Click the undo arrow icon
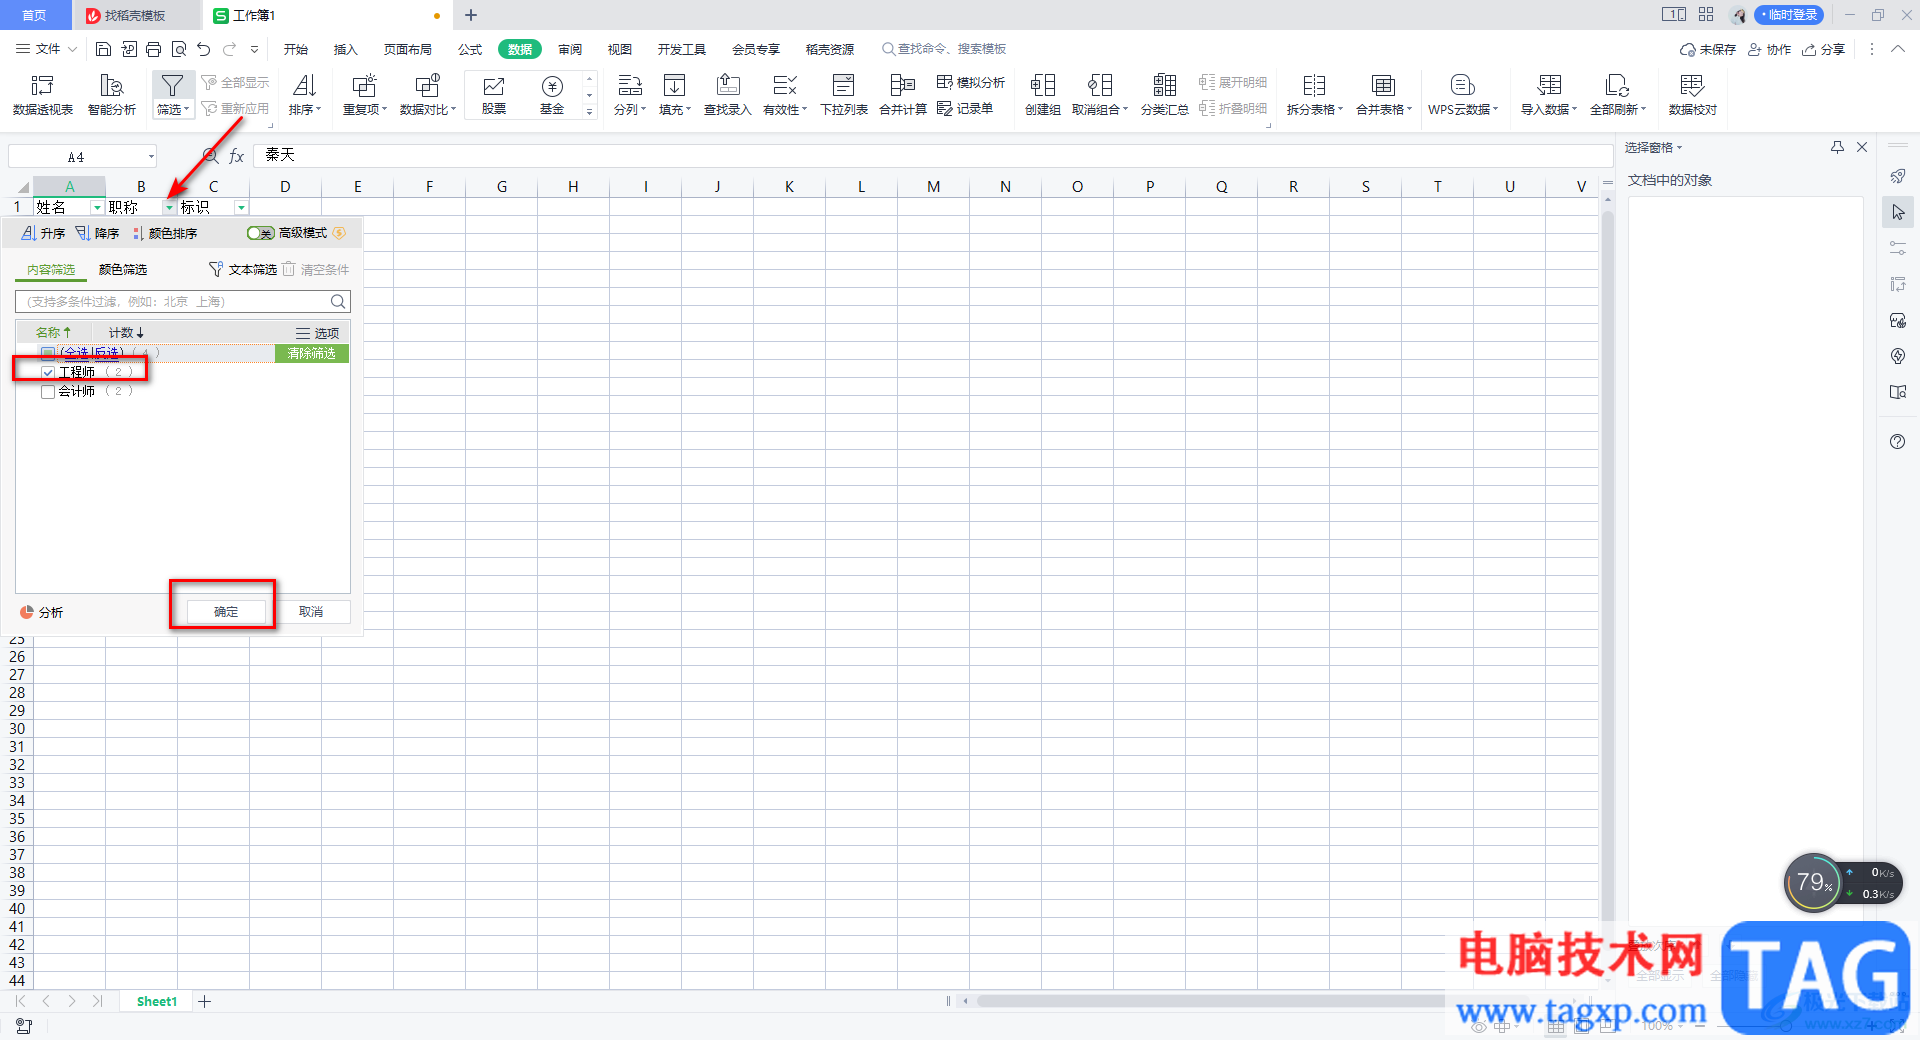The width and height of the screenshot is (1920, 1040). tap(204, 49)
